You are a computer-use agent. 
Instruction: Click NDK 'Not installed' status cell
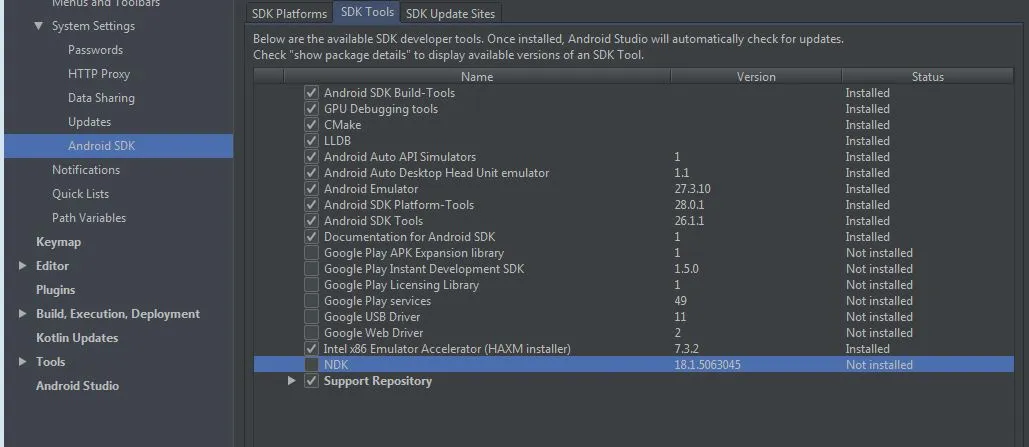[879, 365]
